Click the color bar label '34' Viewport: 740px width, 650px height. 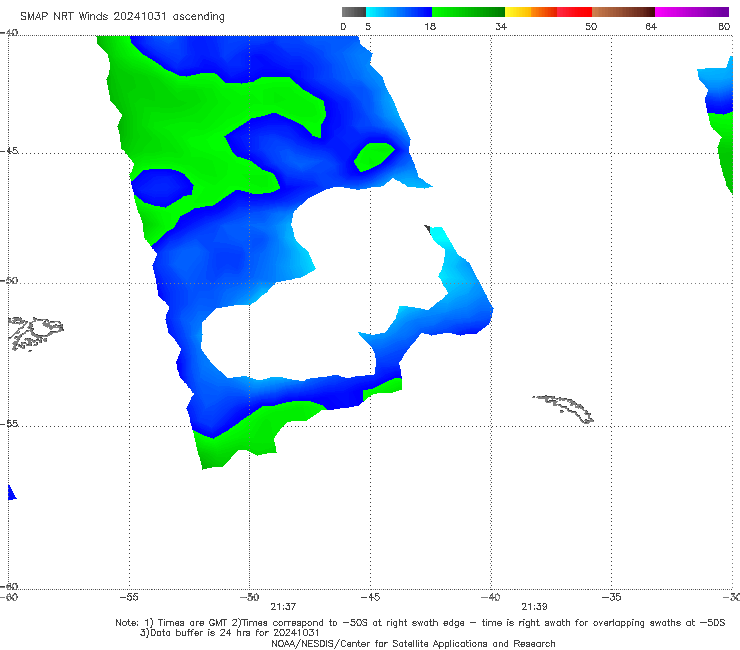click(x=501, y=27)
